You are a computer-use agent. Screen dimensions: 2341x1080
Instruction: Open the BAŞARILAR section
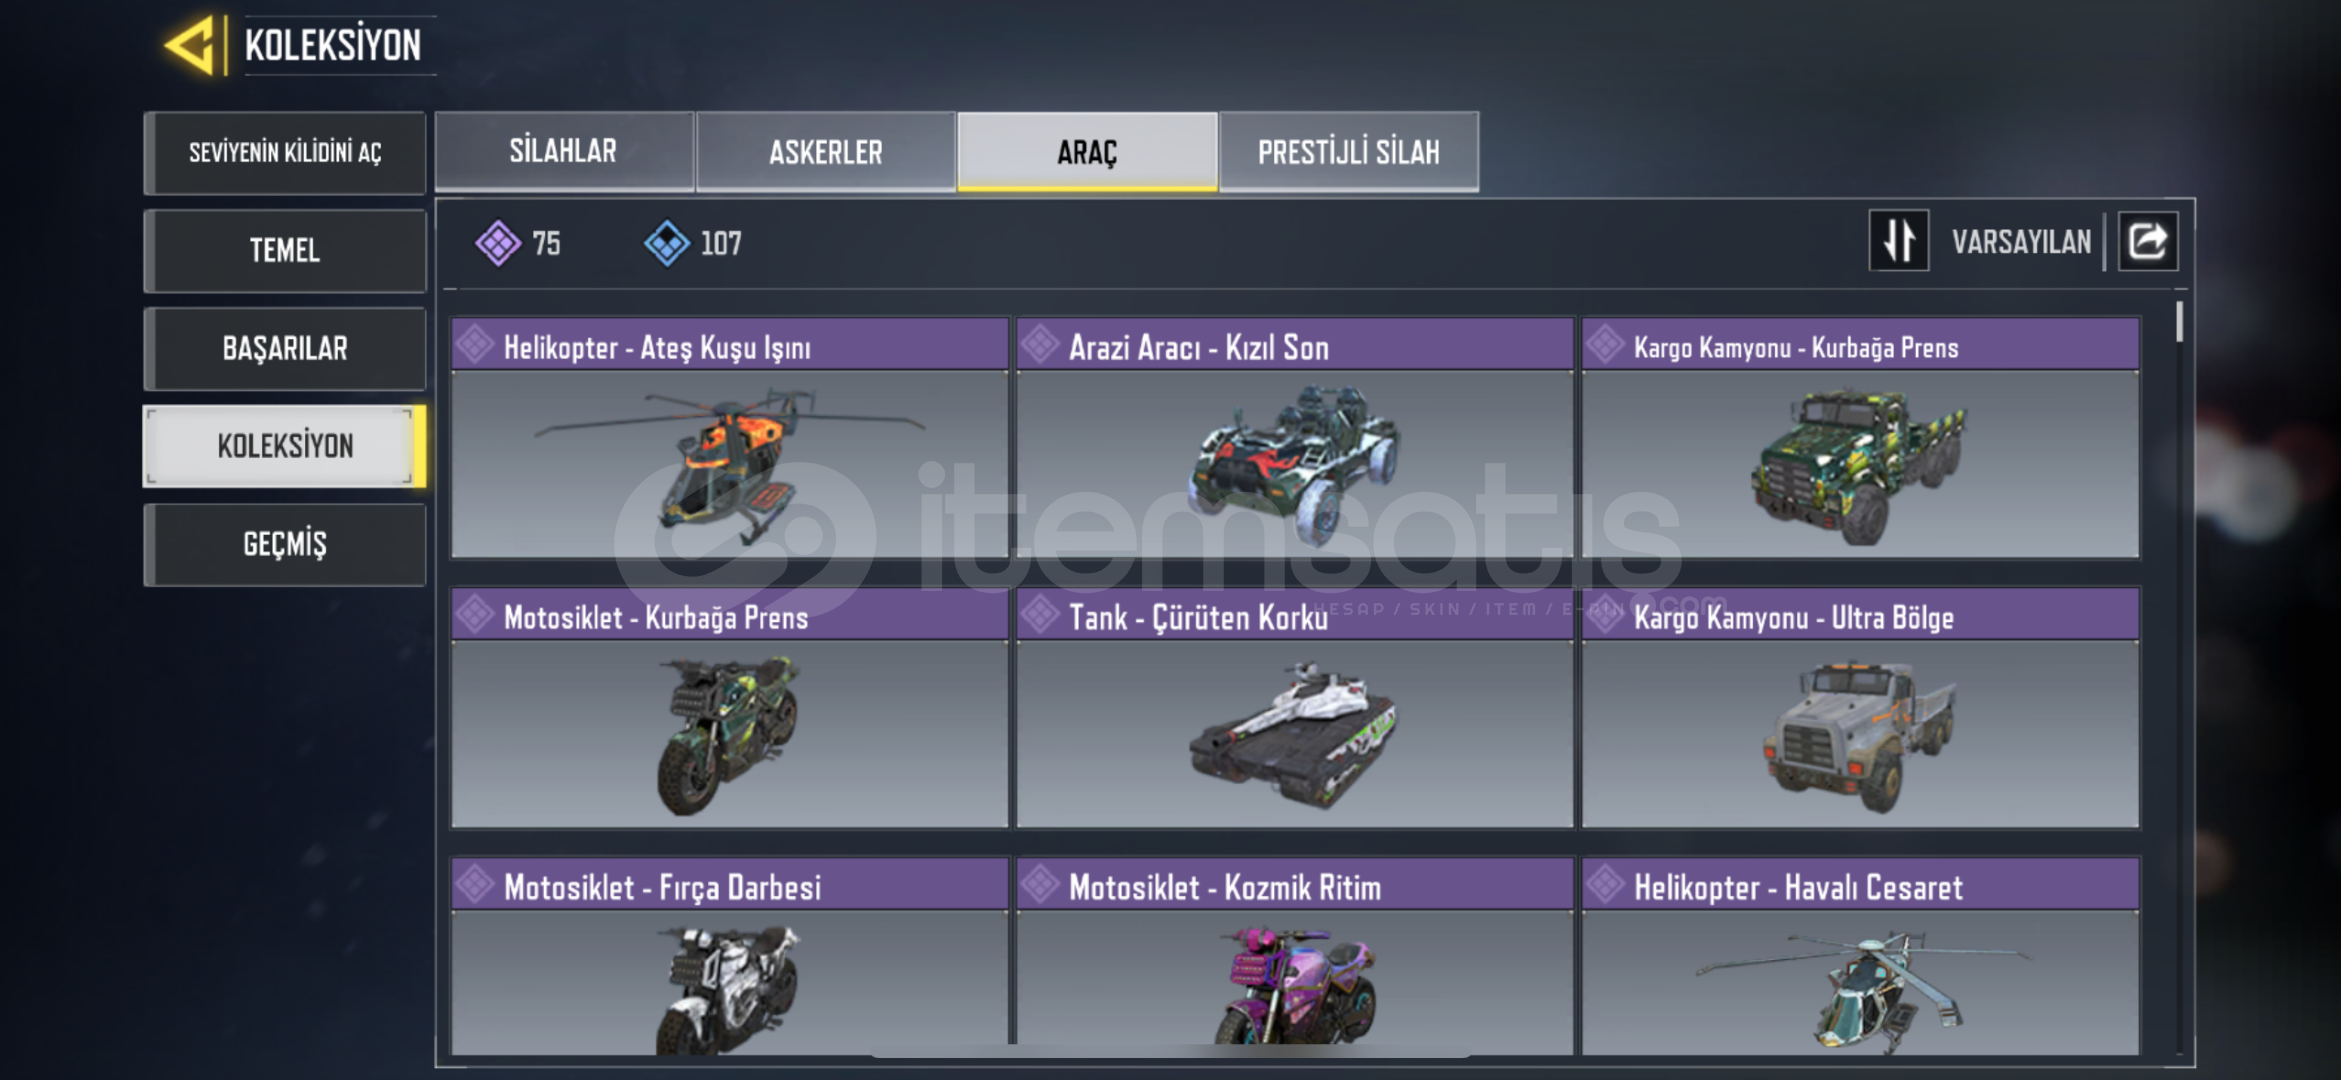point(285,348)
